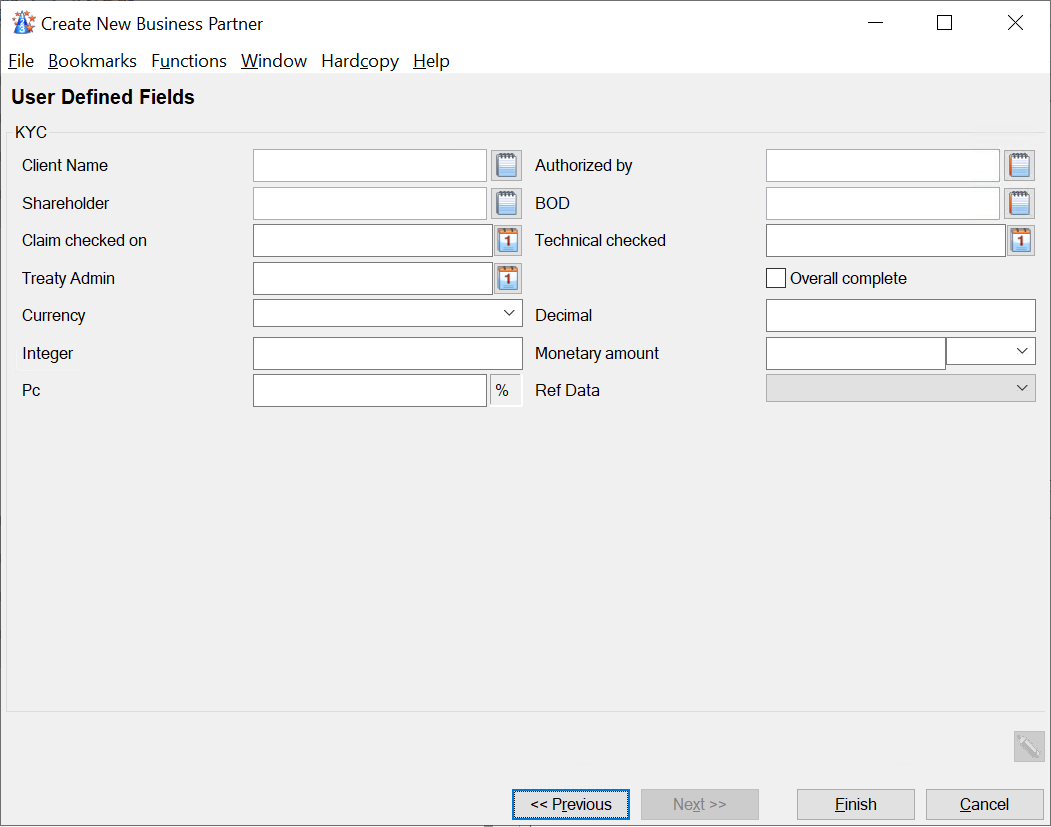Click notepad icon beside Authorized by field
This screenshot has width=1051, height=827.
click(1020, 165)
